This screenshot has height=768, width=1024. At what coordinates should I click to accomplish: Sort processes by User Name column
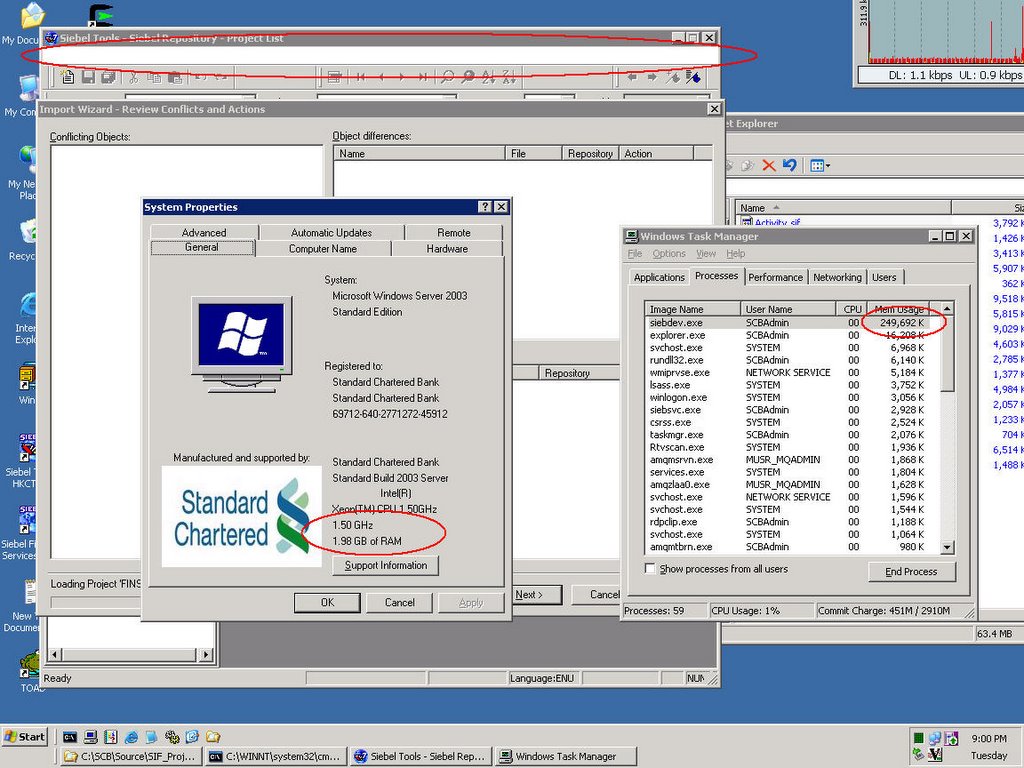(x=788, y=309)
